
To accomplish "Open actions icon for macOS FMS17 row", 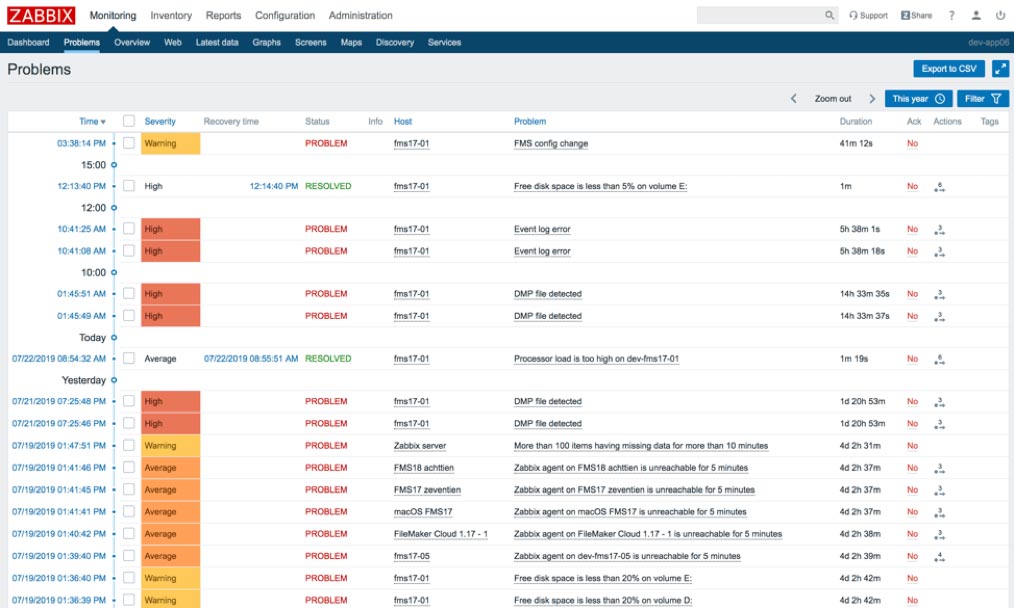I will 940,512.
